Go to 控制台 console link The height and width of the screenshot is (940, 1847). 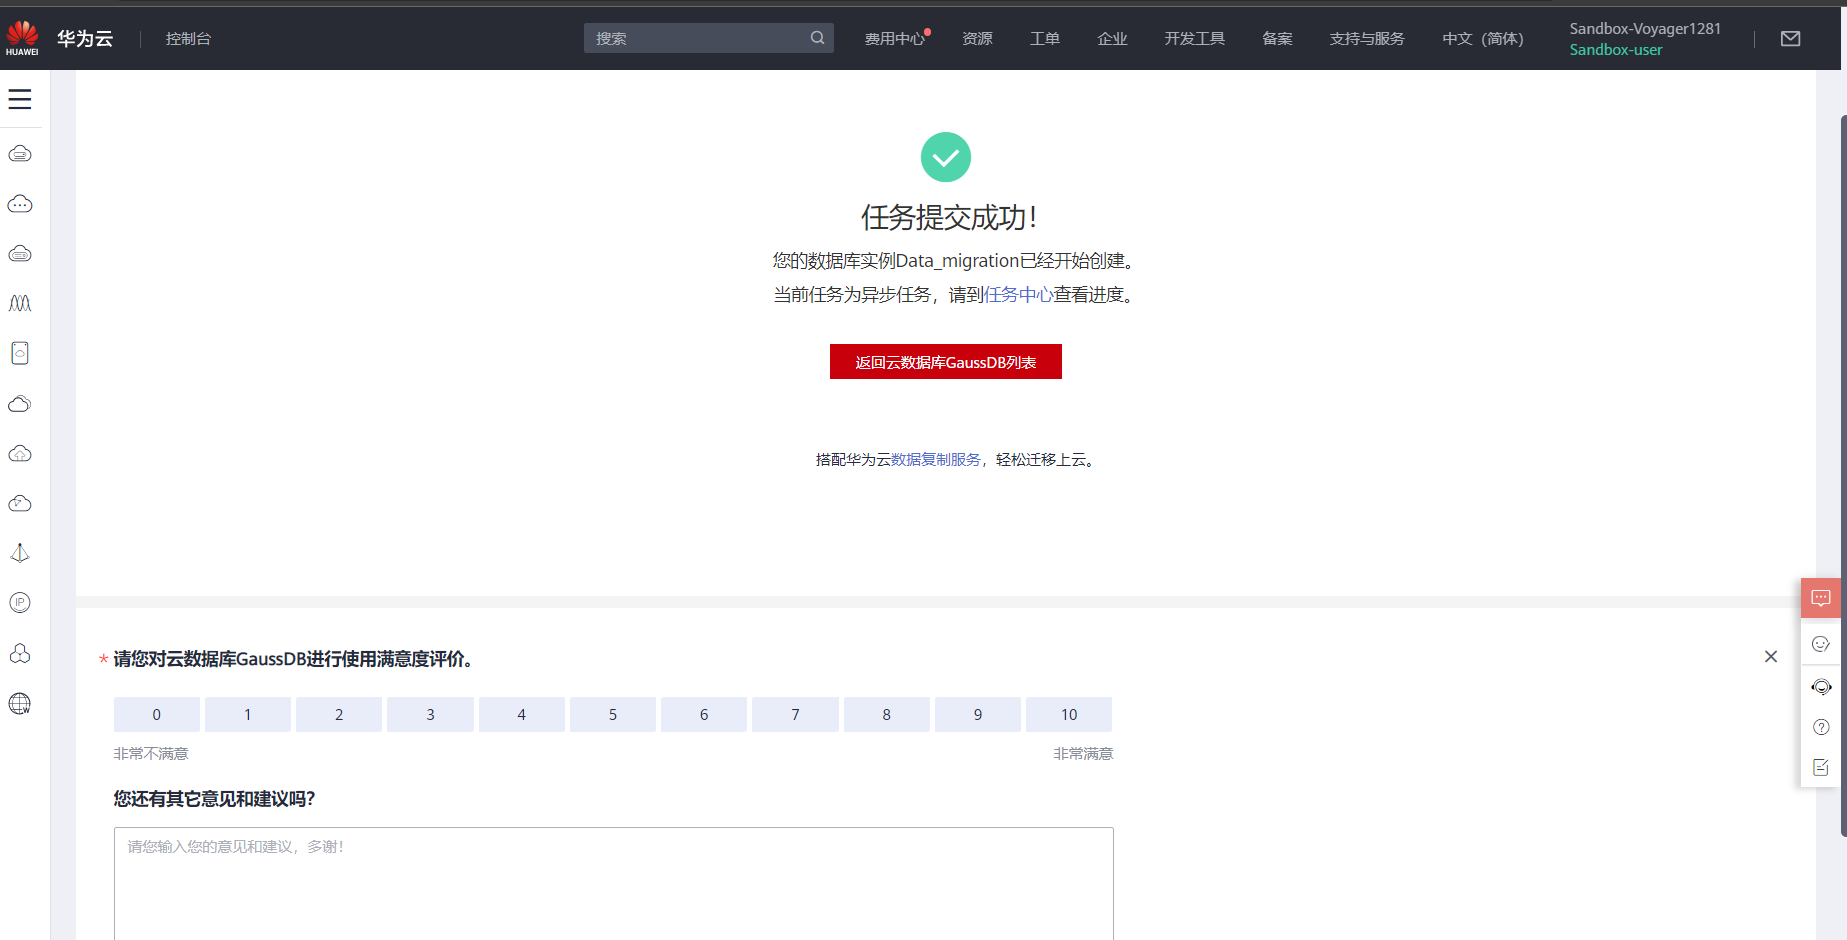(188, 39)
